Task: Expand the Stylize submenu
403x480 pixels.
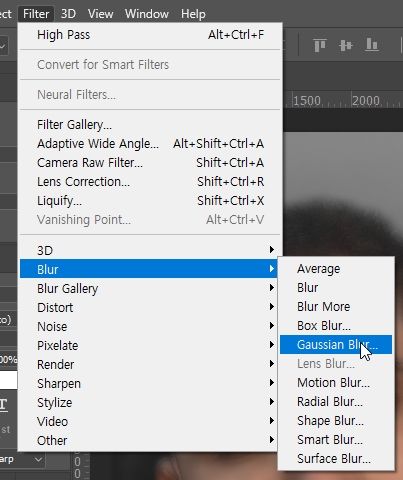Action: pos(148,402)
